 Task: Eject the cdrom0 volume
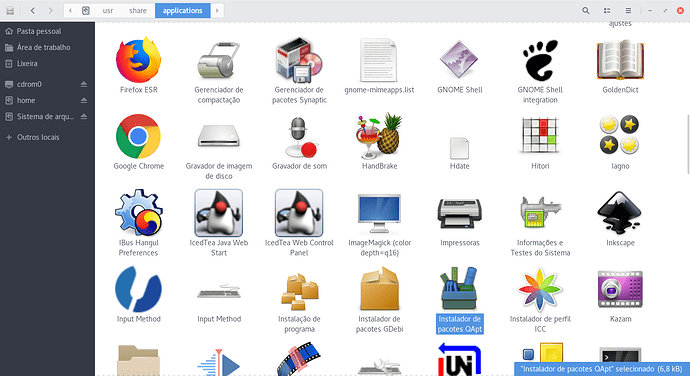[84, 84]
